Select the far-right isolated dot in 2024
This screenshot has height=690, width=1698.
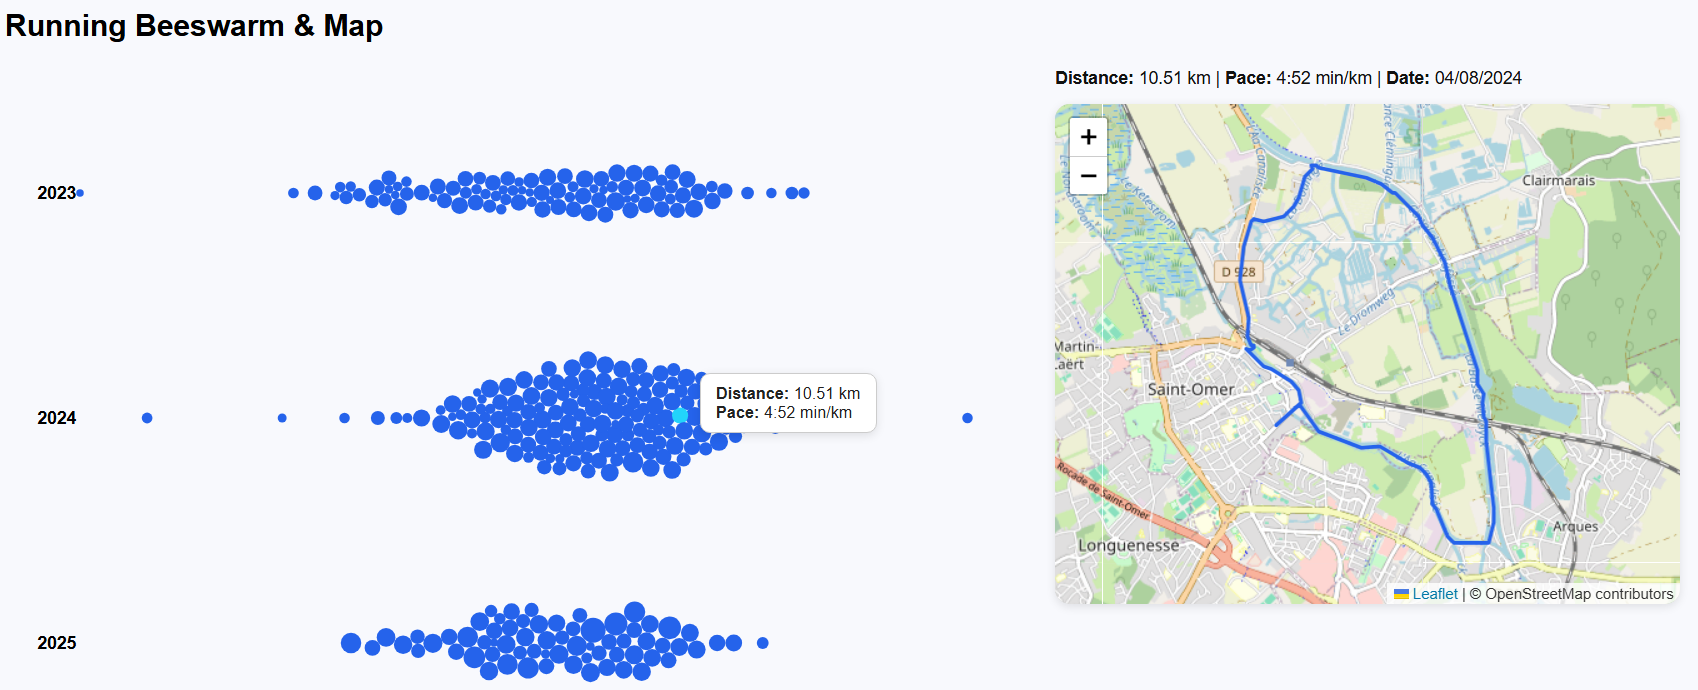967,418
